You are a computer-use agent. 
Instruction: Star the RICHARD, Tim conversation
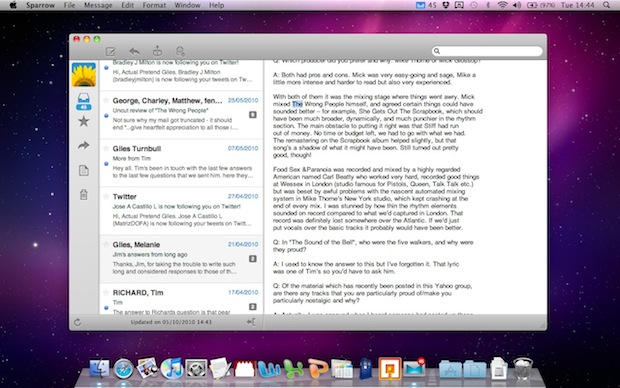[x=106, y=292]
